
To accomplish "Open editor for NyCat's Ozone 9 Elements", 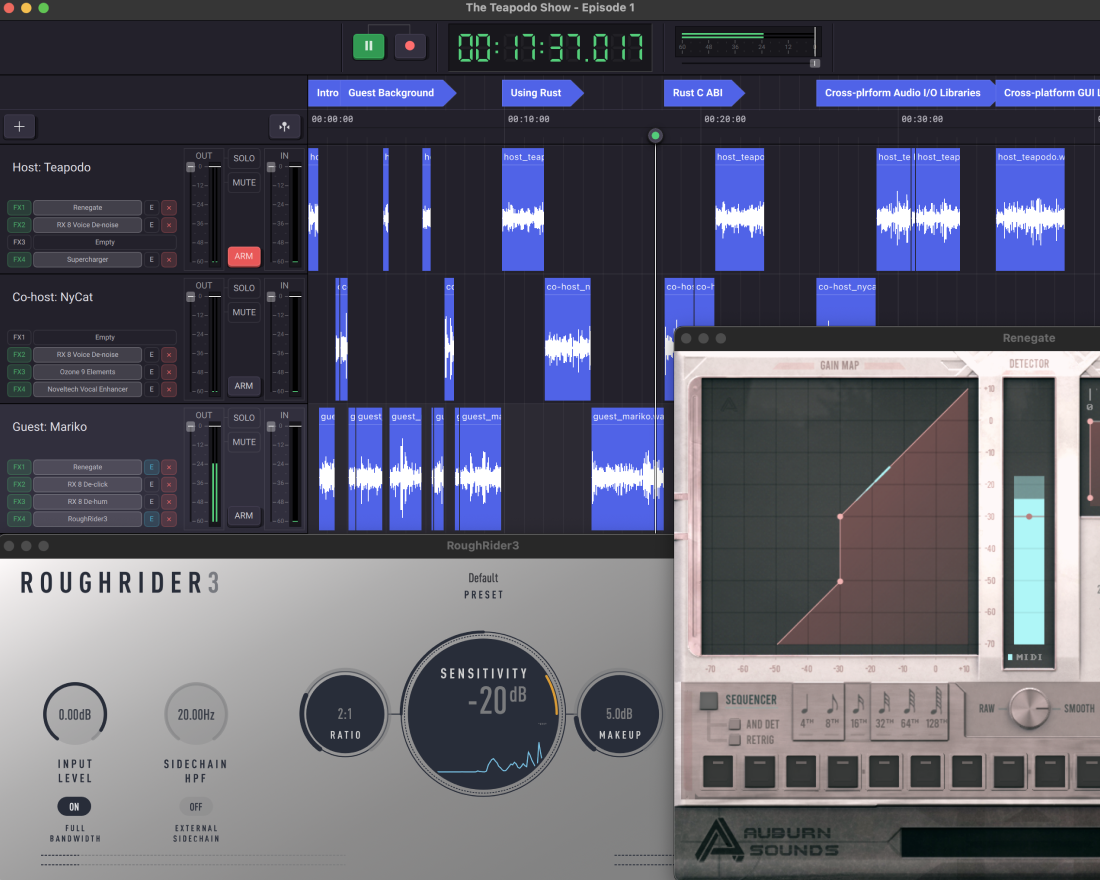I will click(152, 372).
